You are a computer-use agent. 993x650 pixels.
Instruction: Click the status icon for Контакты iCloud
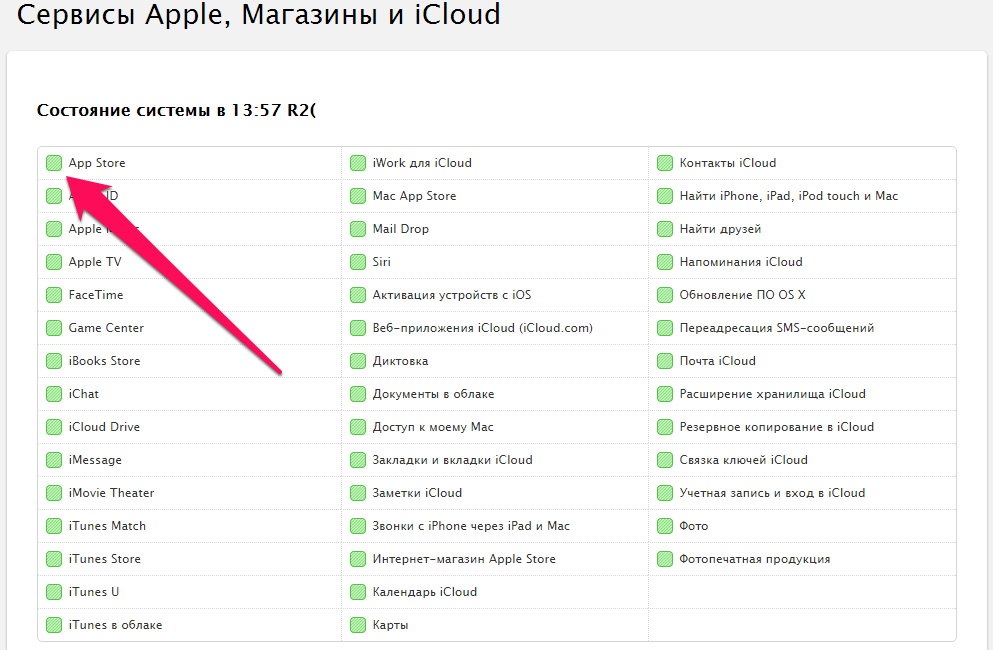[x=664, y=163]
